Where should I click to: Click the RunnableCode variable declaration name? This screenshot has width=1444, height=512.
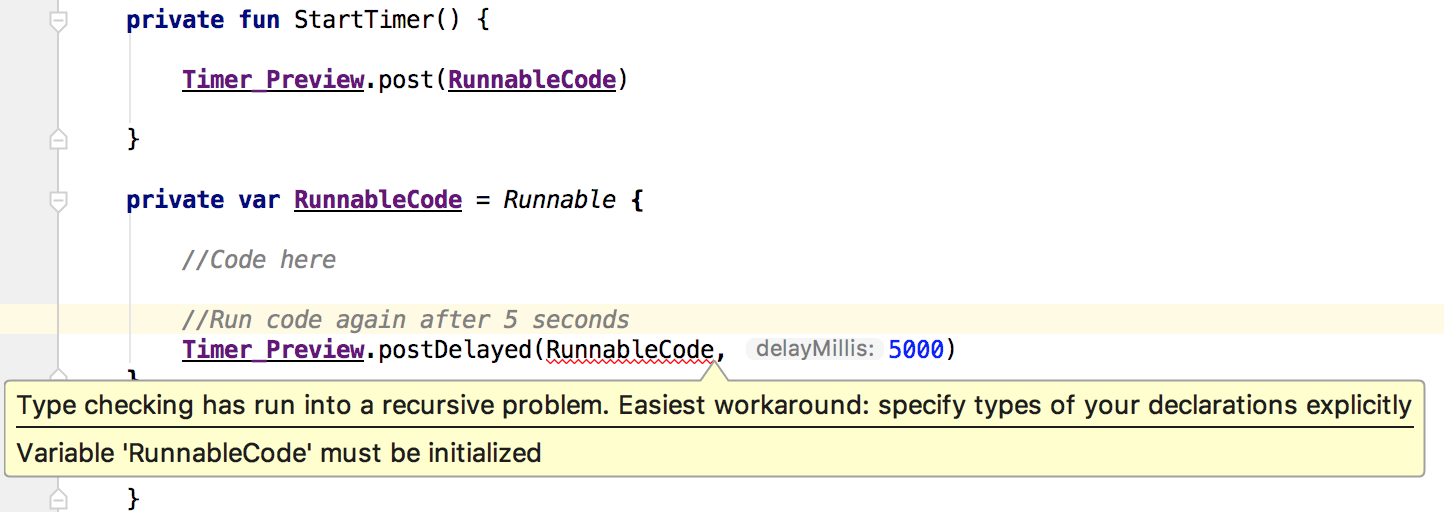click(x=378, y=200)
